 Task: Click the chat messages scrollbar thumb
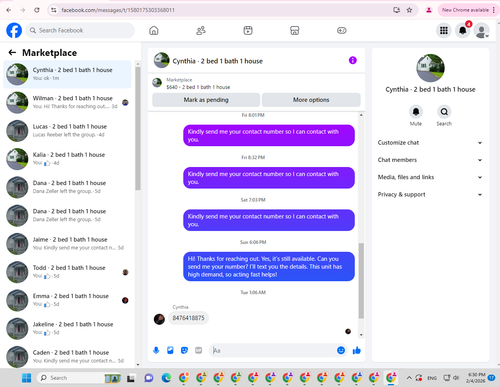(x=361, y=281)
